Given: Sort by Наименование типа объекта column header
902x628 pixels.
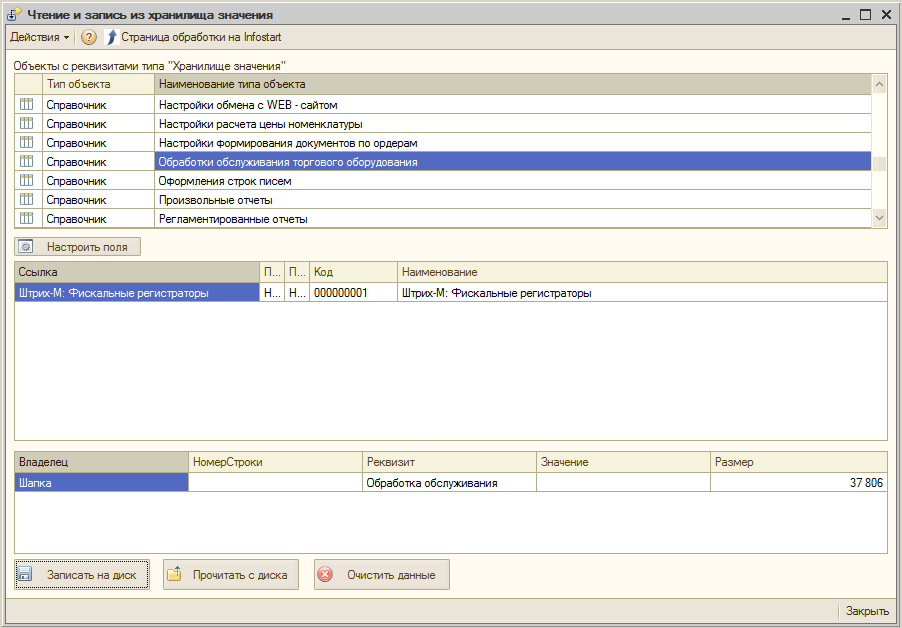Looking at the screenshot, I should point(510,84).
